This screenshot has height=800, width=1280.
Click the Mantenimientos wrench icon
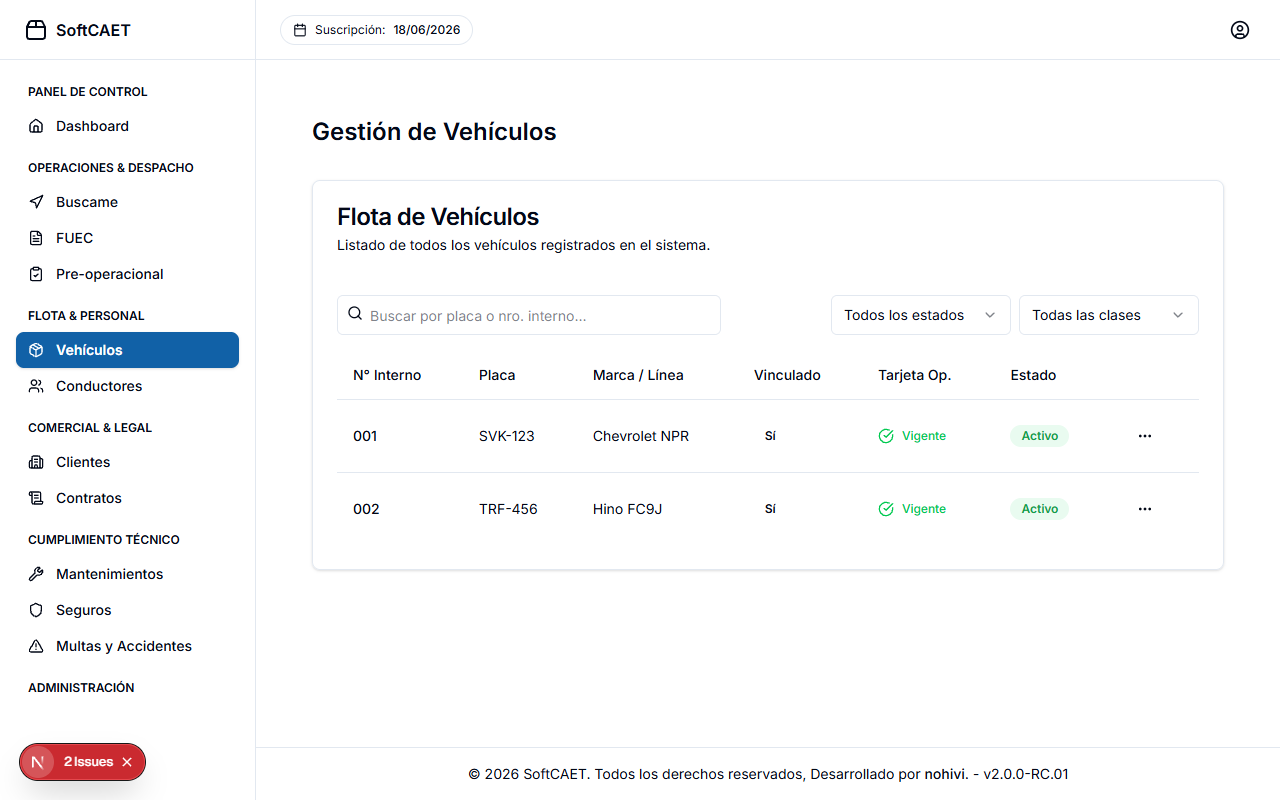click(x=36, y=574)
